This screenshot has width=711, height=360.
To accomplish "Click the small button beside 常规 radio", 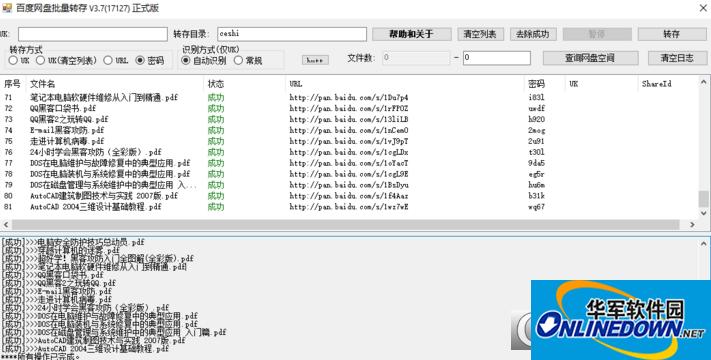I will coord(315,60).
